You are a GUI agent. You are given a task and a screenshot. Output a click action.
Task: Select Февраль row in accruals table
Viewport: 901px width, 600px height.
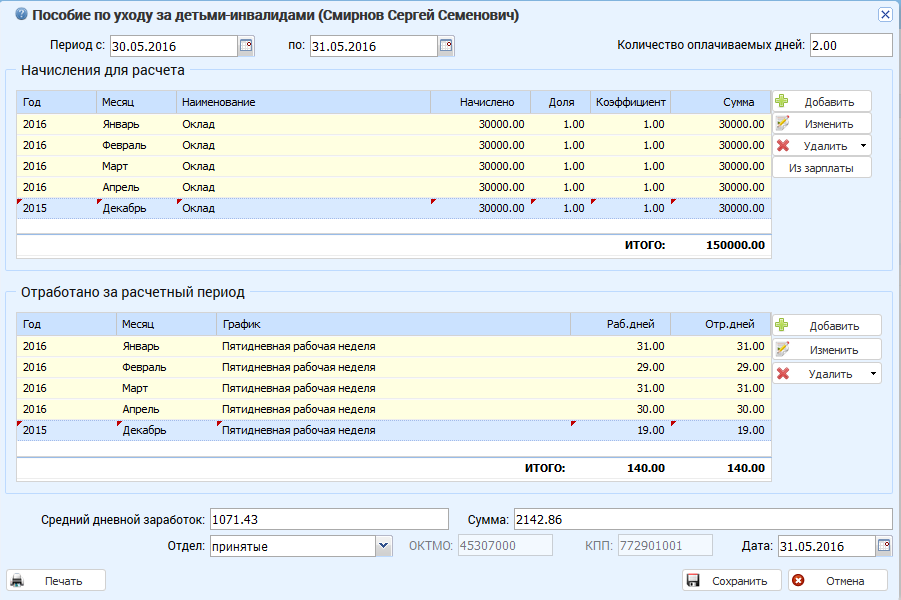[394, 145]
